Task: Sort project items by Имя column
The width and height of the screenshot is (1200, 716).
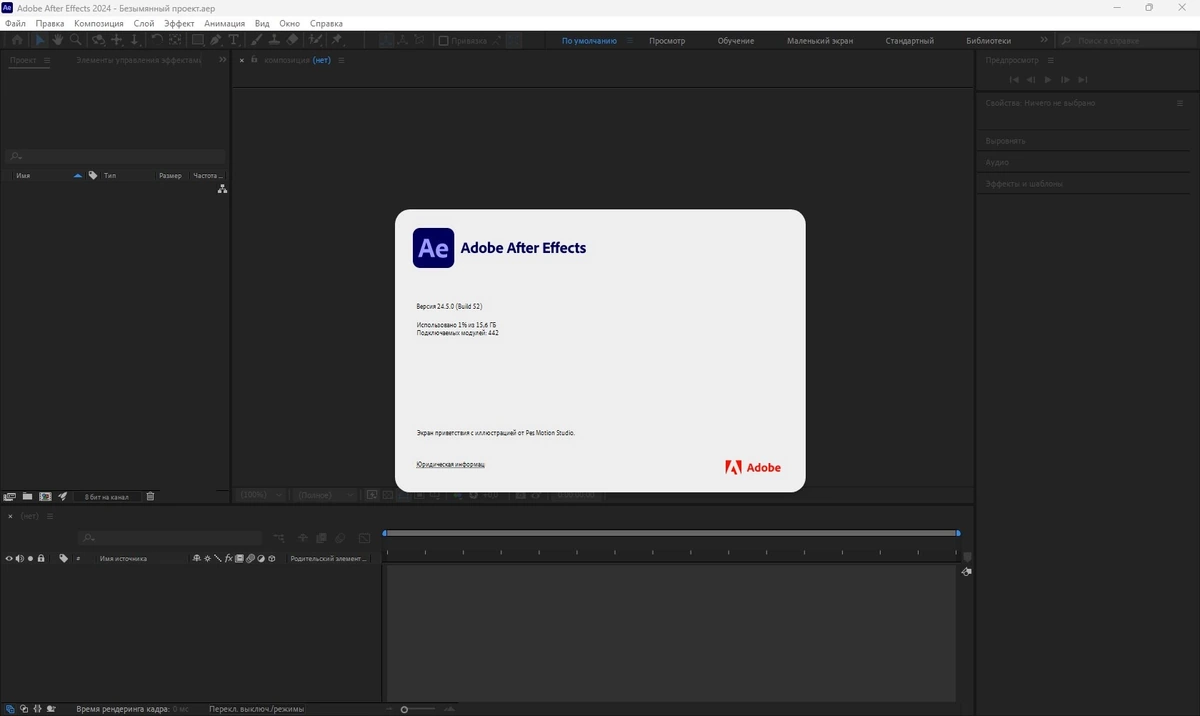Action: pyautogui.click(x=24, y=175)
